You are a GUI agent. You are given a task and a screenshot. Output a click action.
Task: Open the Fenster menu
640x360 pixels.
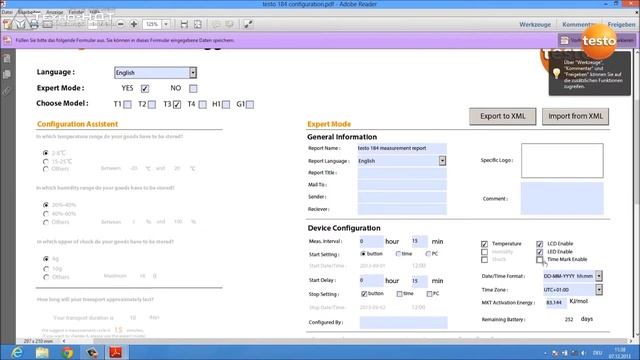76,12
